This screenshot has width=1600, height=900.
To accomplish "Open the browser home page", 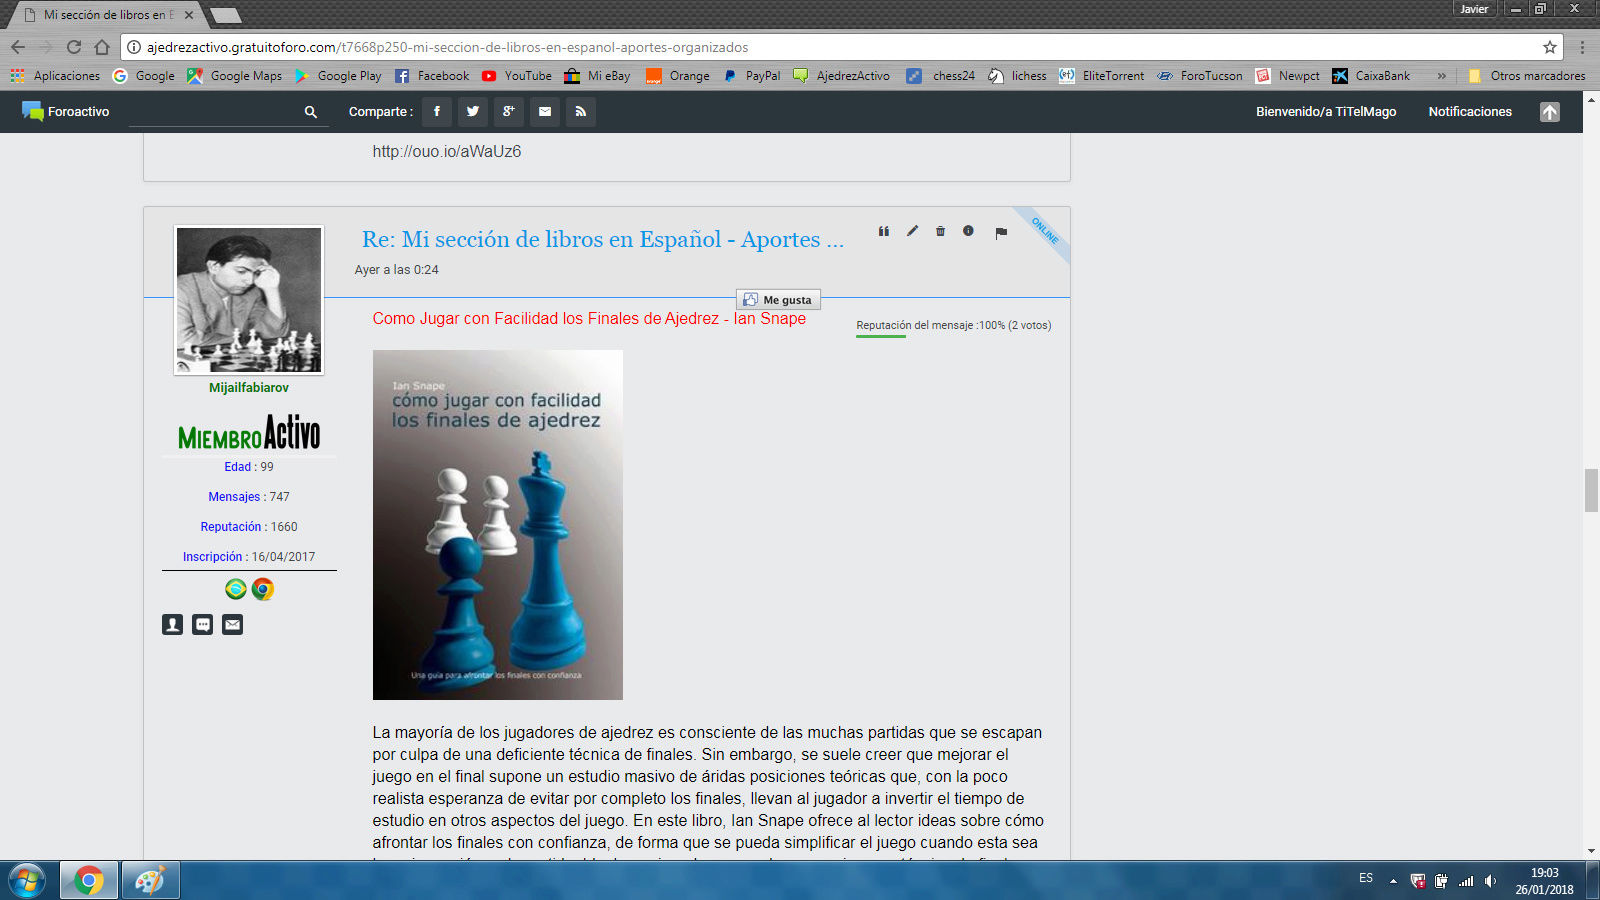I will point(102,47).
